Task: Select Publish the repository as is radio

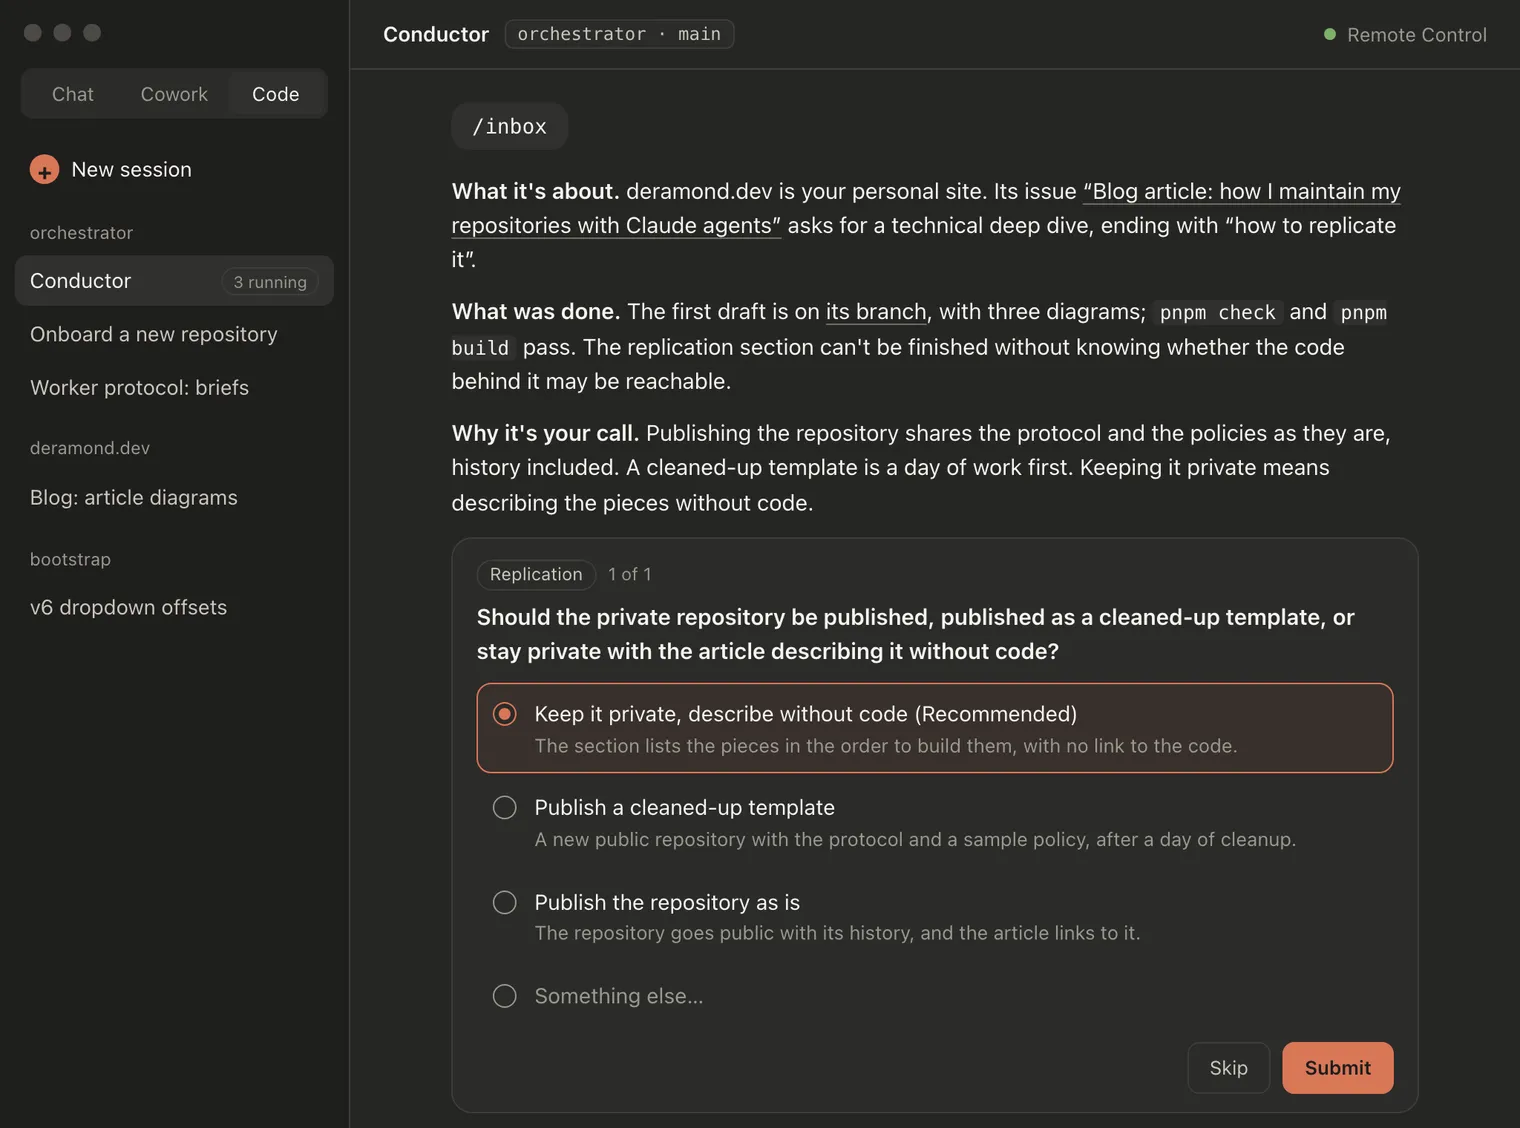Action: tap(505, 903)
